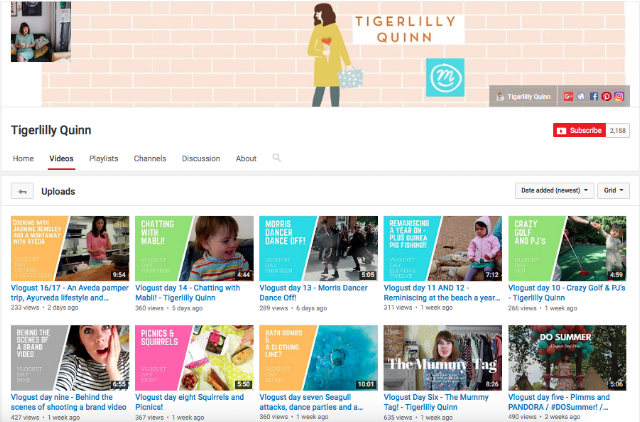
Task: Open the Grid view dropdown
Action: coord(613,191)
